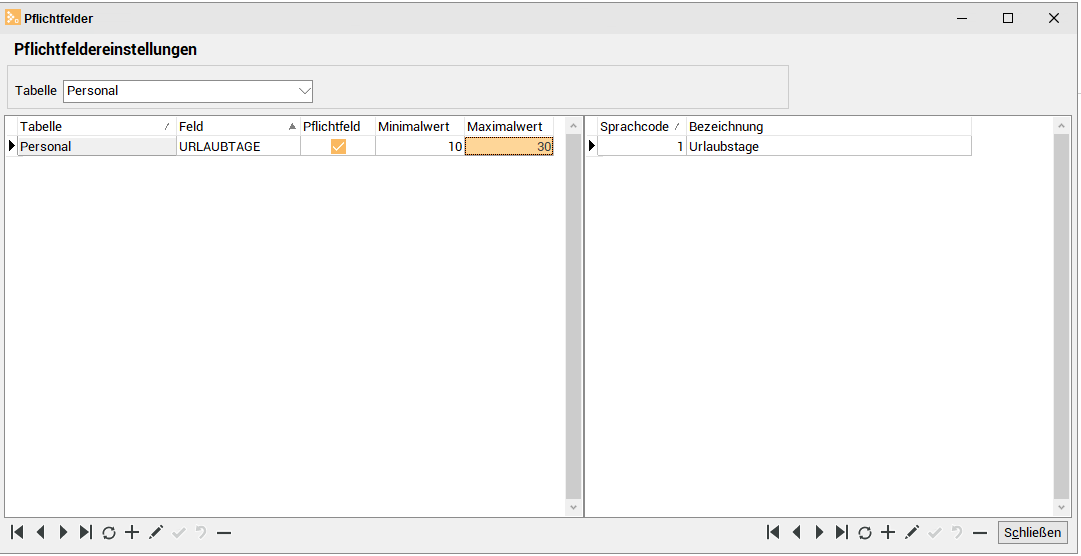This screenshot has height=556, width=1081.
Task: Delete record with left minus icon
Action: point(224,533)
